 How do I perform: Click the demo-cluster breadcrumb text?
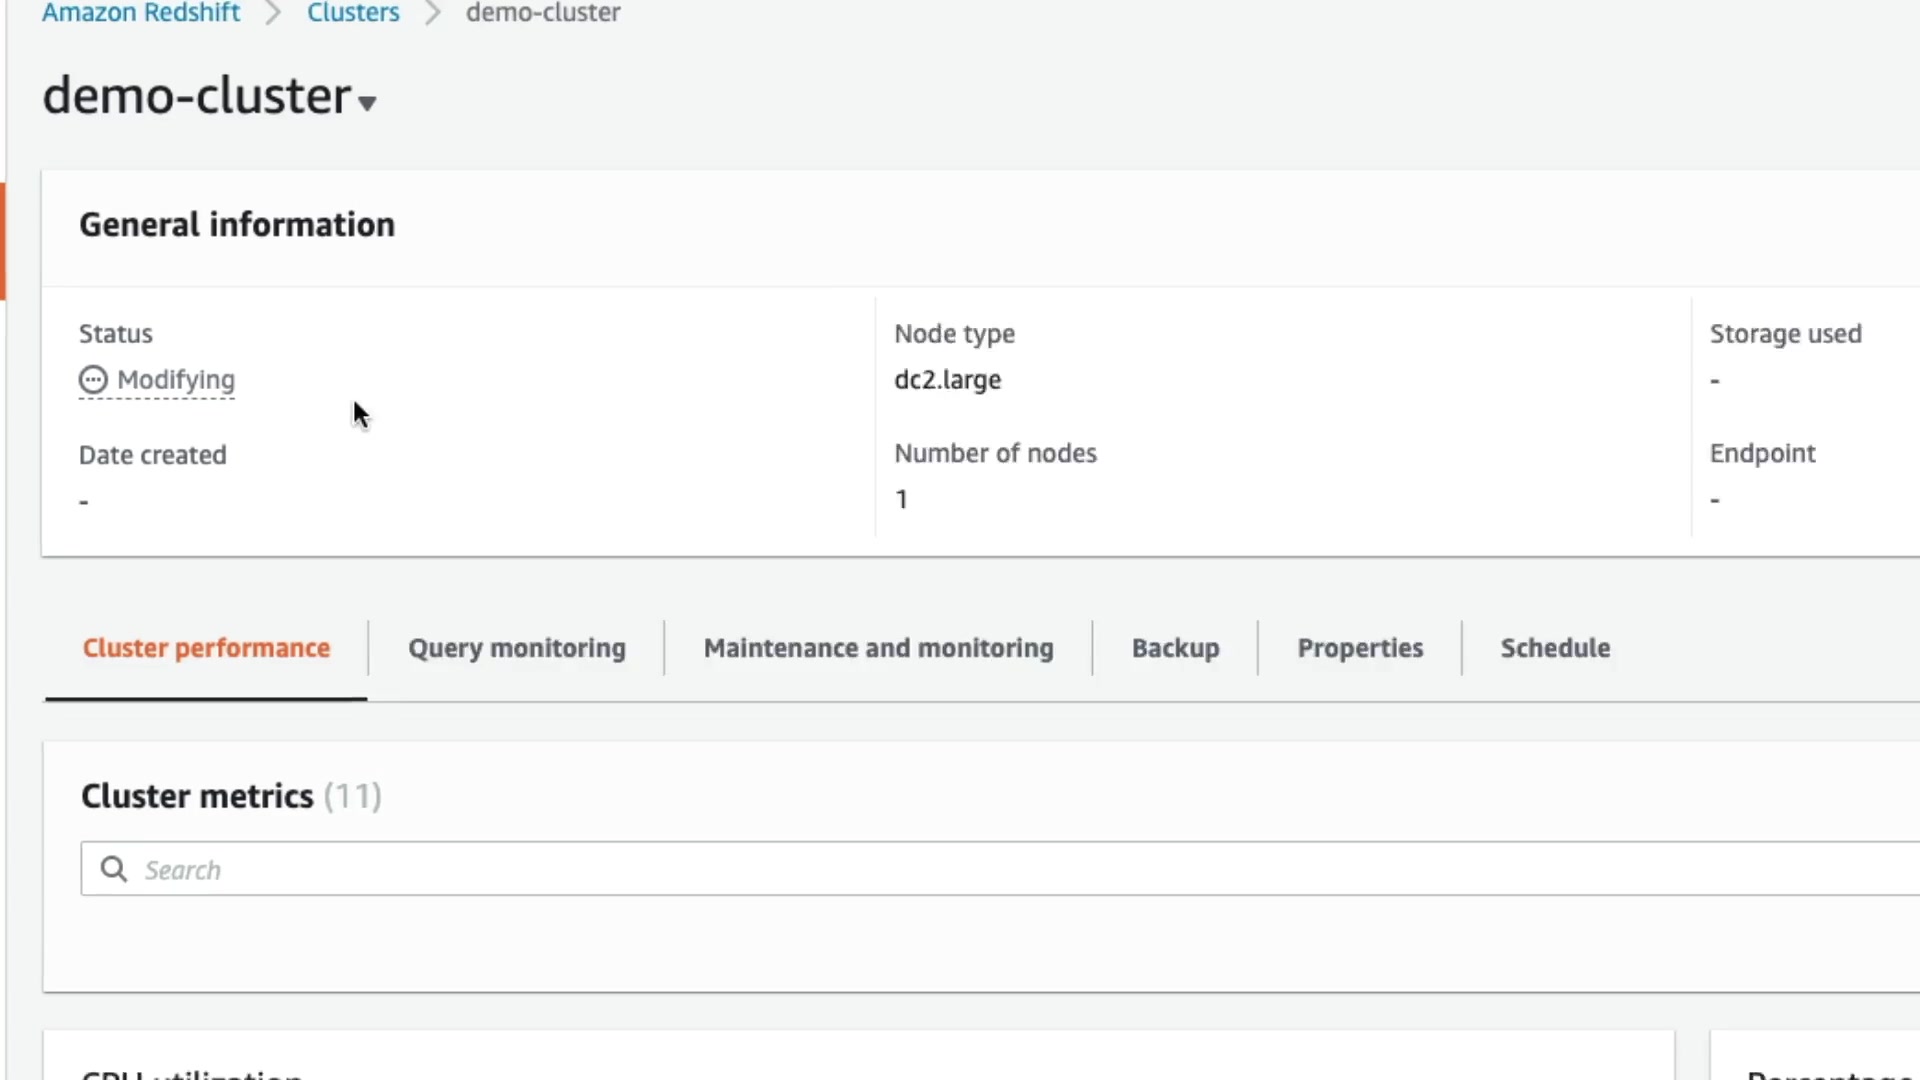click(x=543, y=13)
